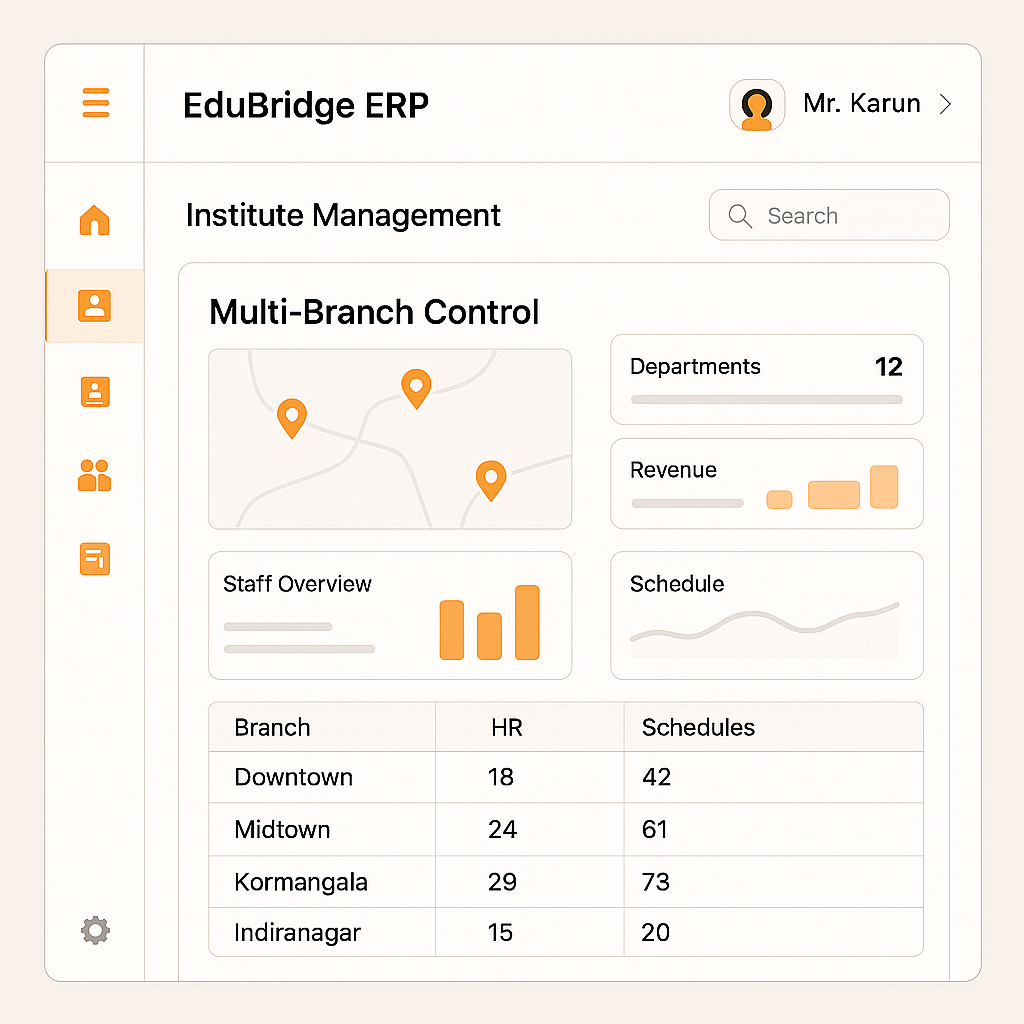Sort by the Schedules column header
The height and width of the screenshot is (1024, 1024).
pos(698,727)
